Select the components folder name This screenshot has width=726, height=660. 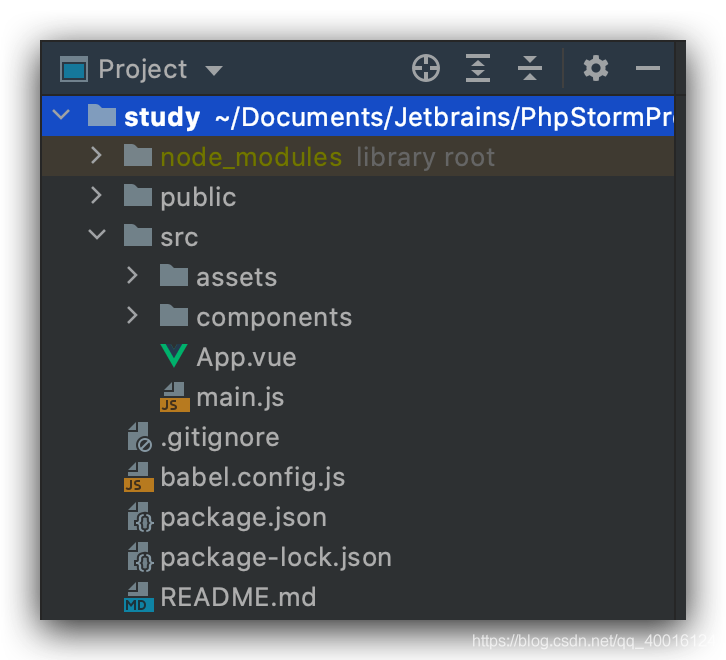click(274, 318)
